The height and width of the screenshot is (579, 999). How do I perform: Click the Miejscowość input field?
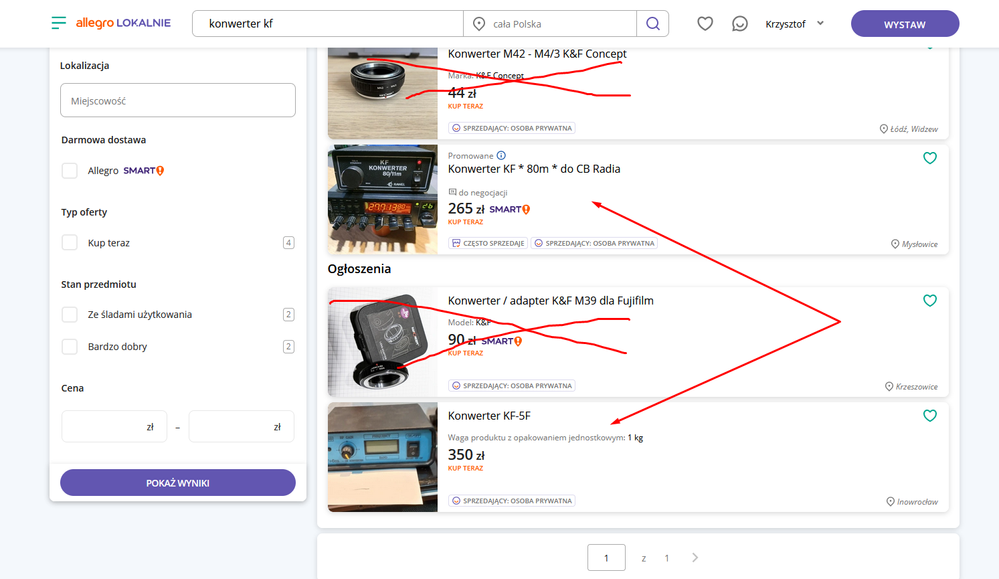[x=177, y=100]
